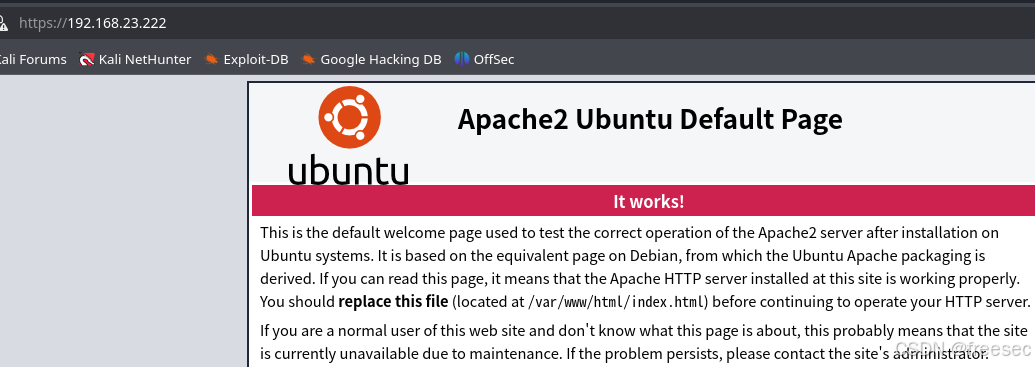1035x367 pixels.
Task: Click the OffSec bookmark icon
Action: pos(462,59)
